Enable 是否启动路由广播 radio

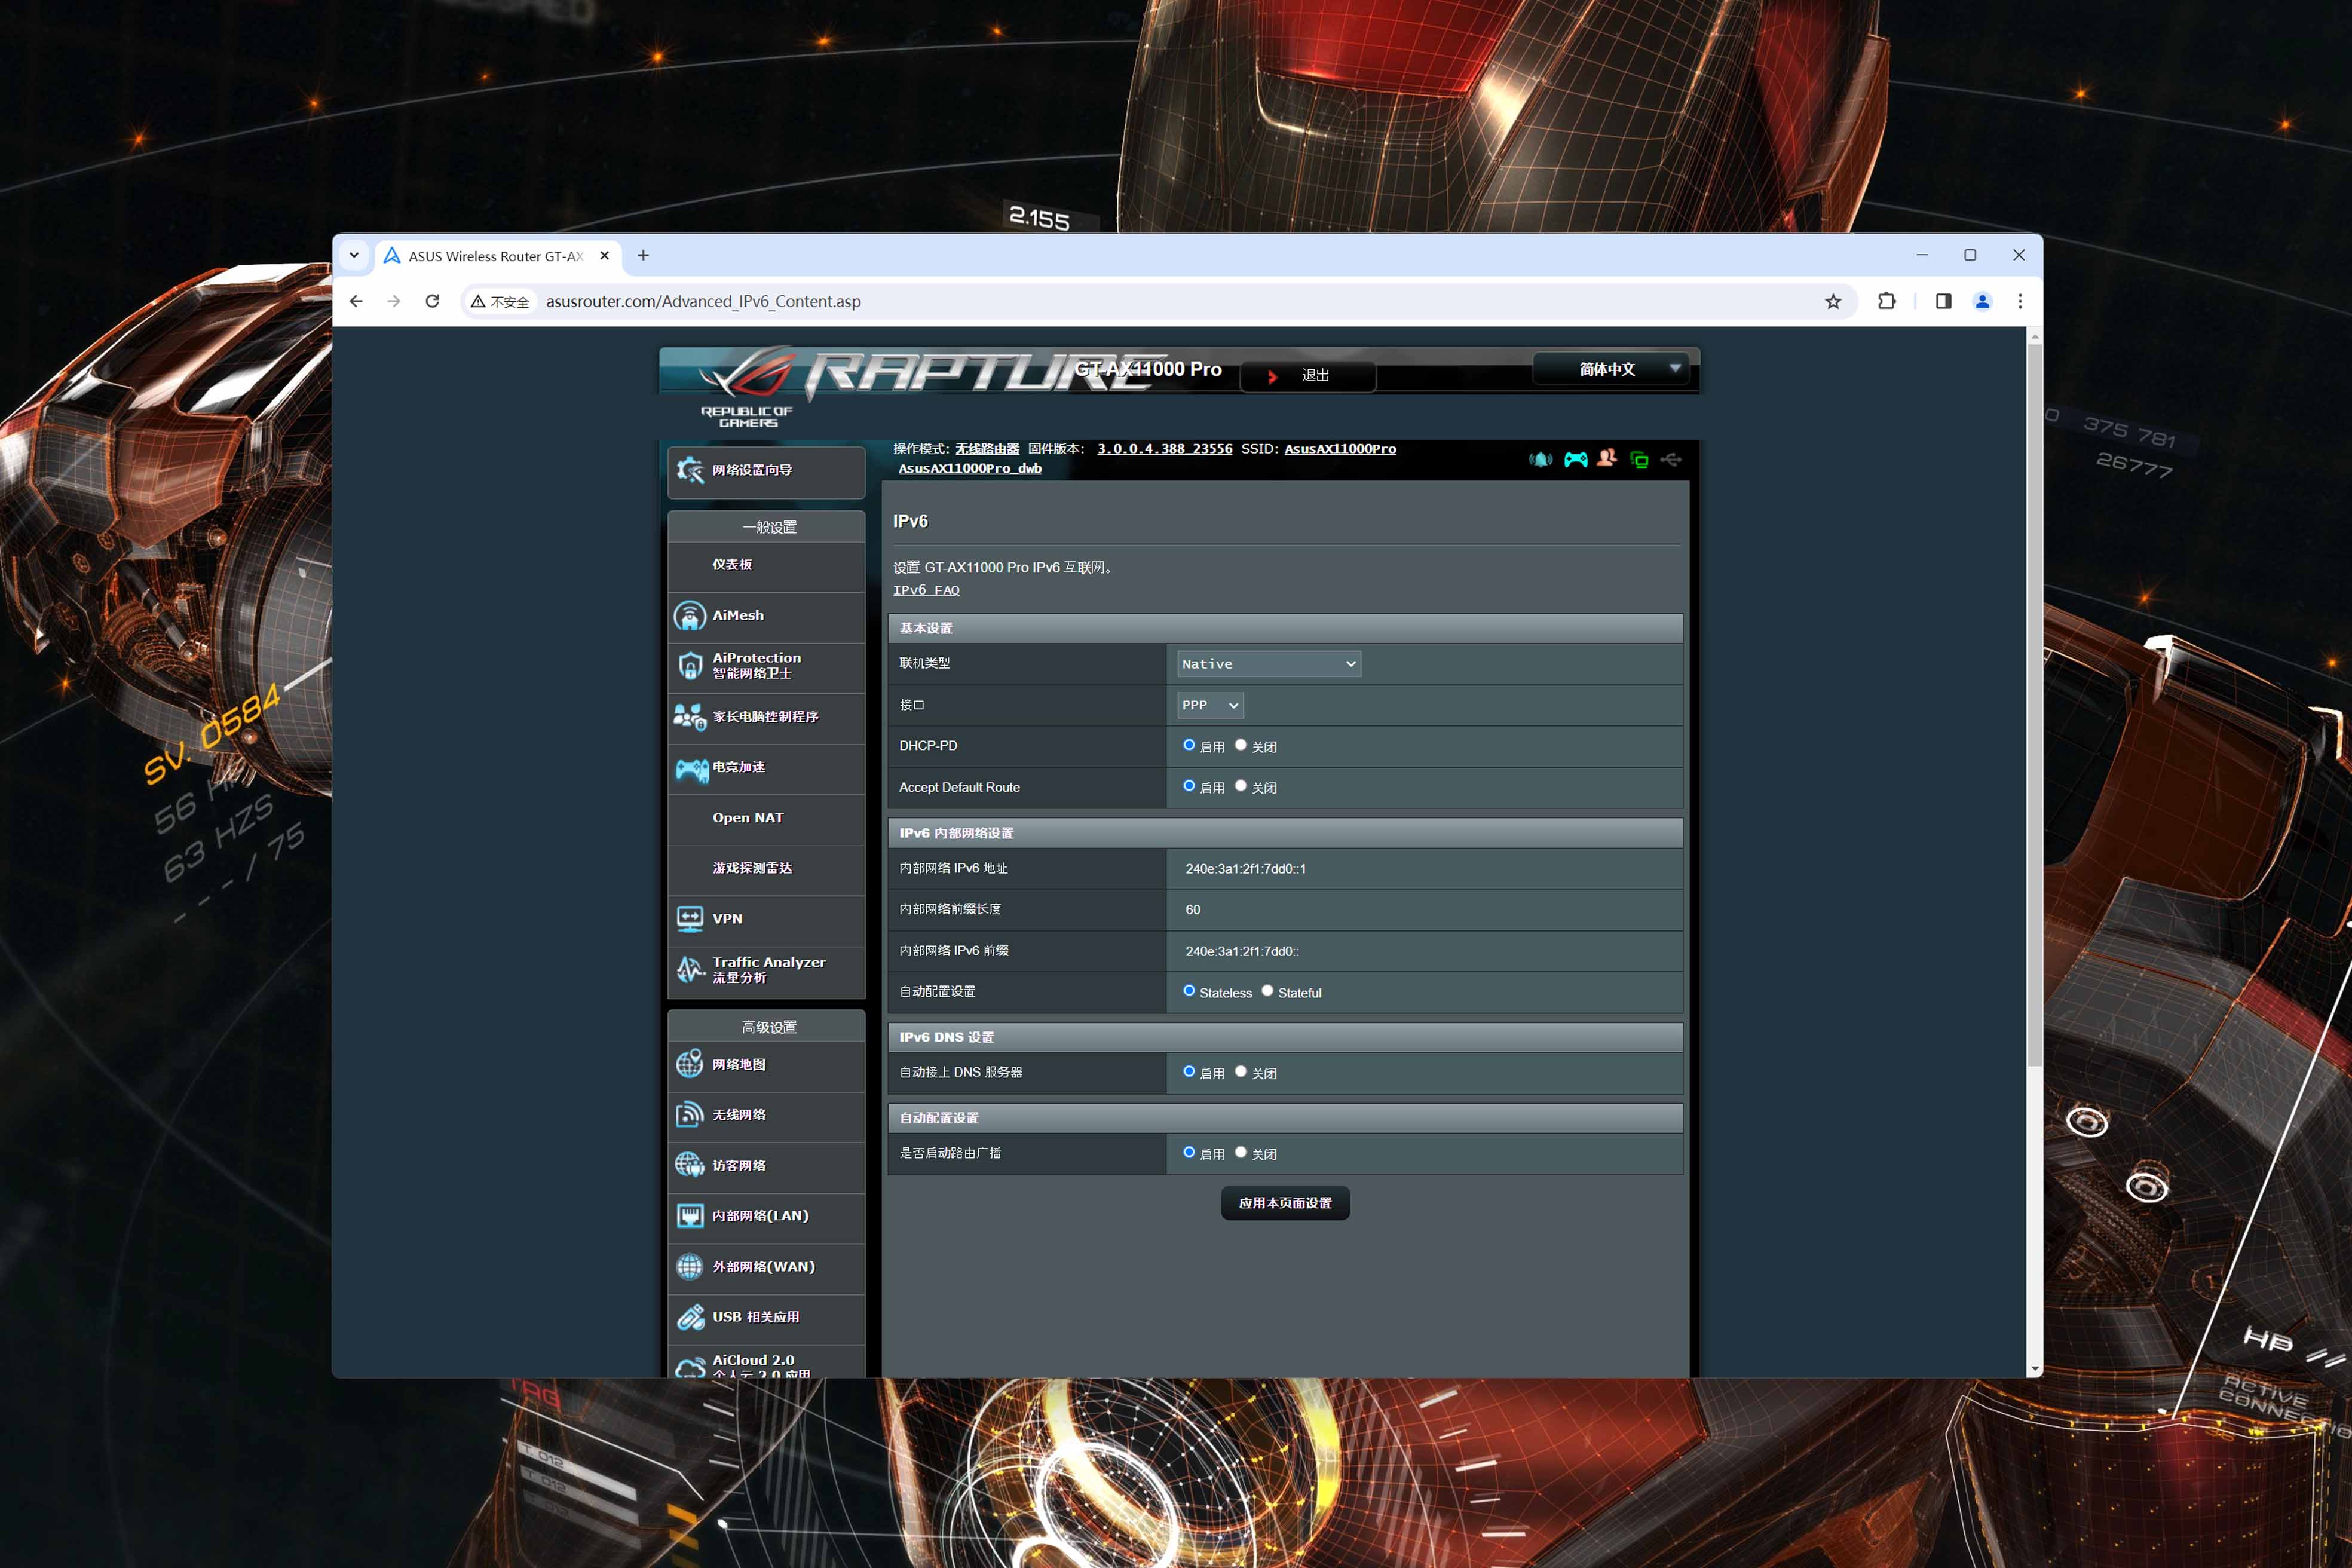1189,1153
